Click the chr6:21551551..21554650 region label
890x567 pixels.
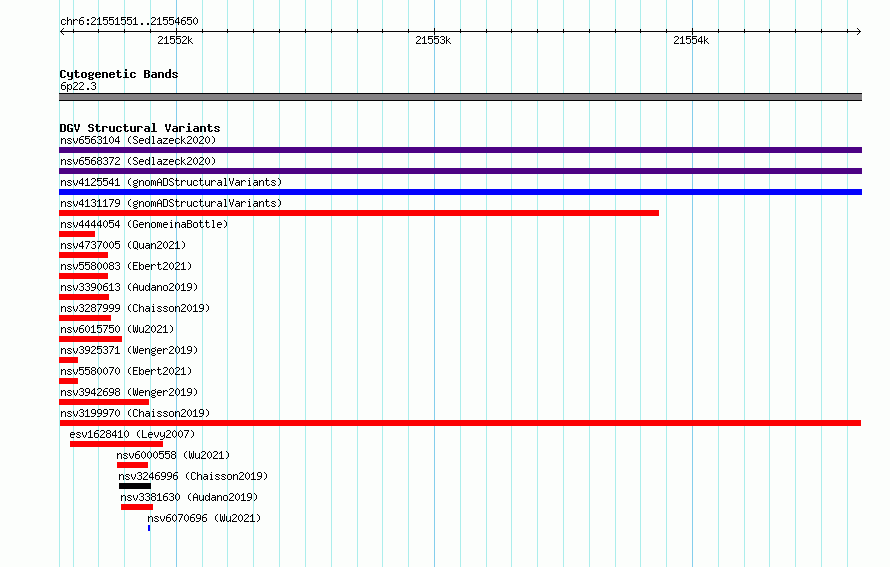129,21
